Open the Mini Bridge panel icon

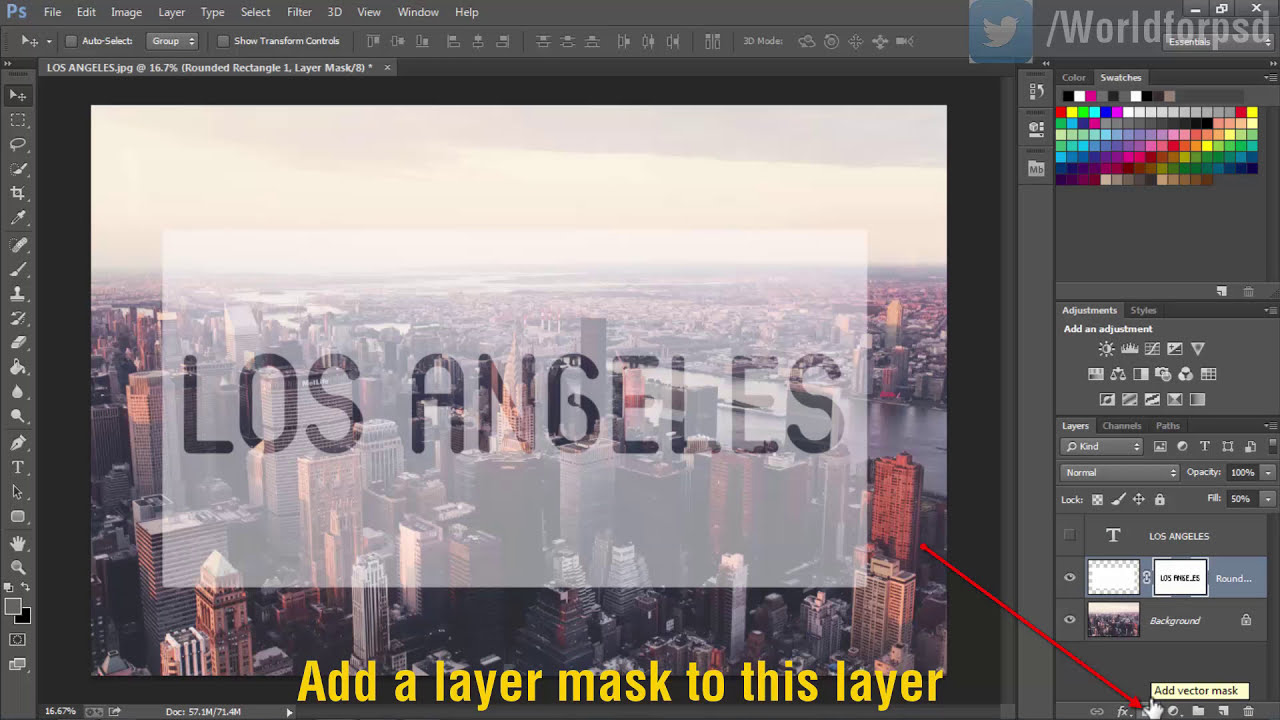(1036, 170)
